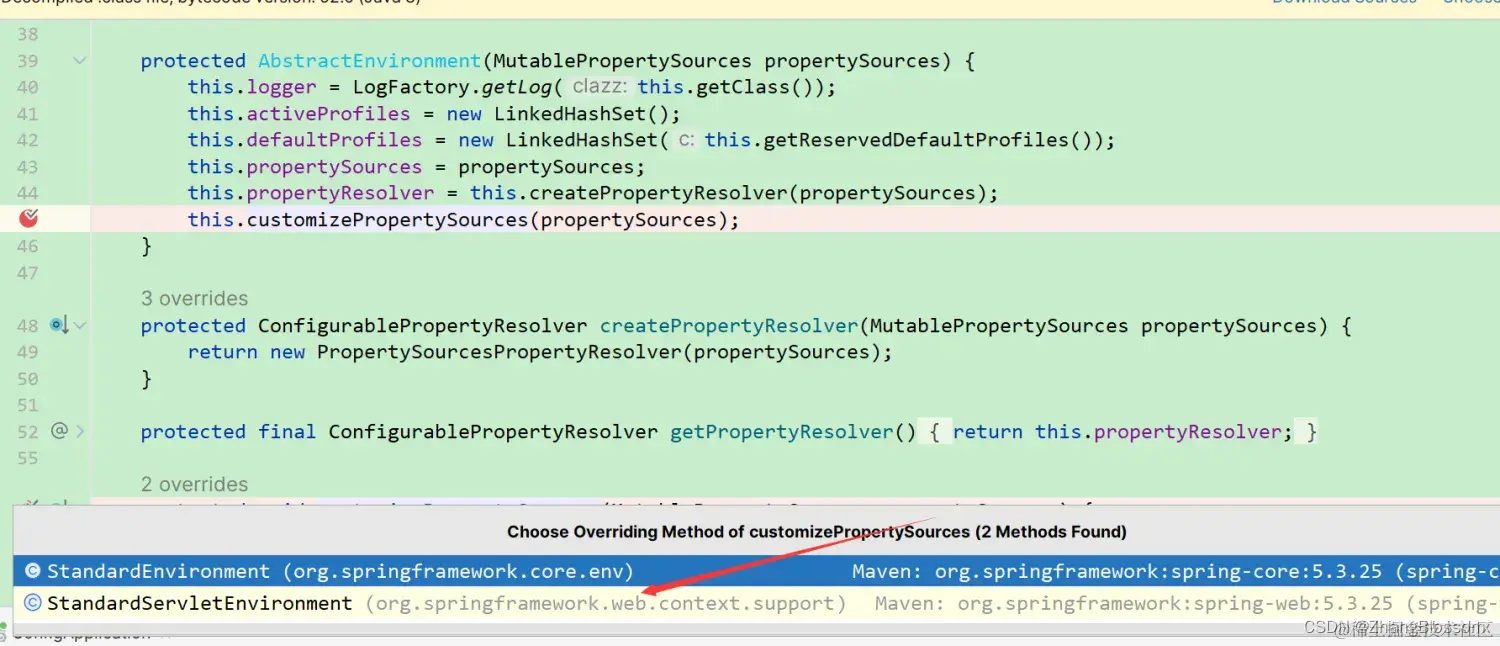Click getPropertyResolver method name on line 52

(781, 431)
